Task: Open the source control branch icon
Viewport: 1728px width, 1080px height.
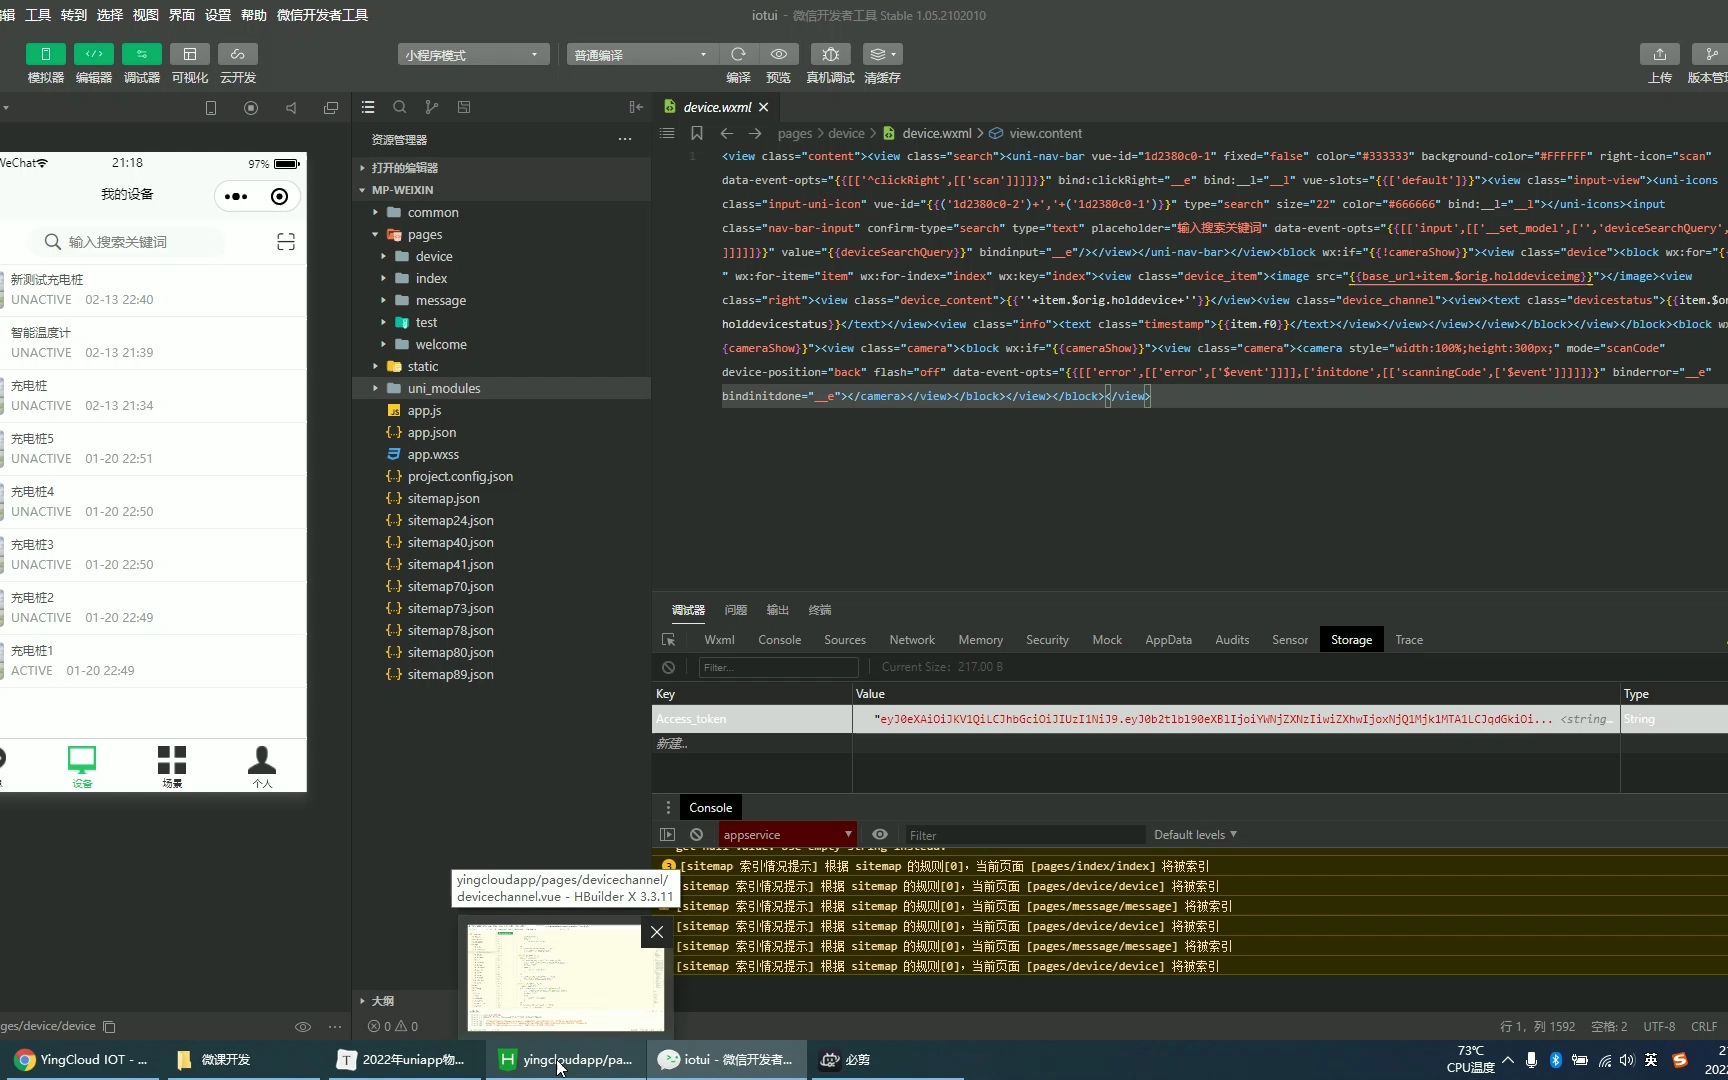Action: [x=432, y=107]
